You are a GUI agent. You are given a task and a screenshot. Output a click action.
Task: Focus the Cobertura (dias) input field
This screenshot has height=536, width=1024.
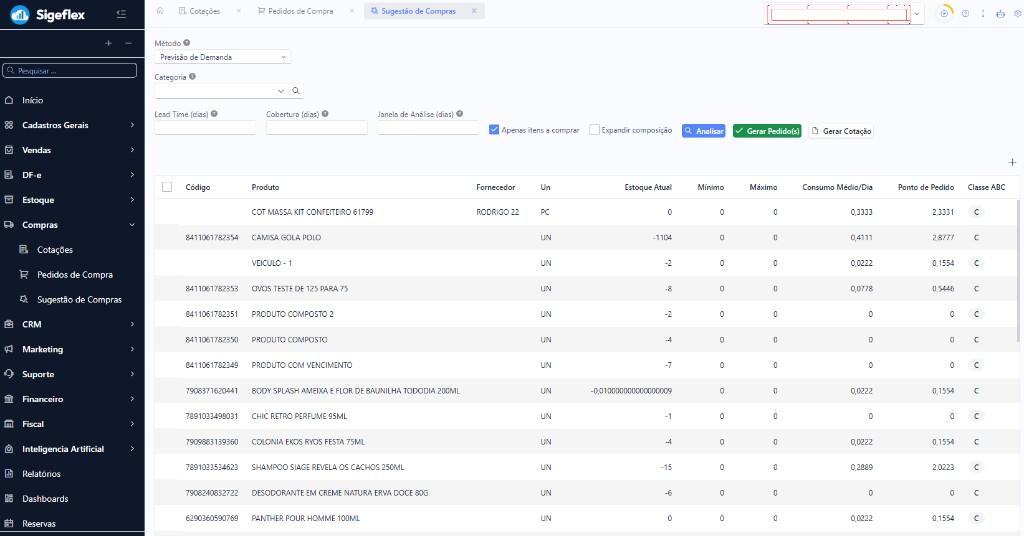(317, 128)
